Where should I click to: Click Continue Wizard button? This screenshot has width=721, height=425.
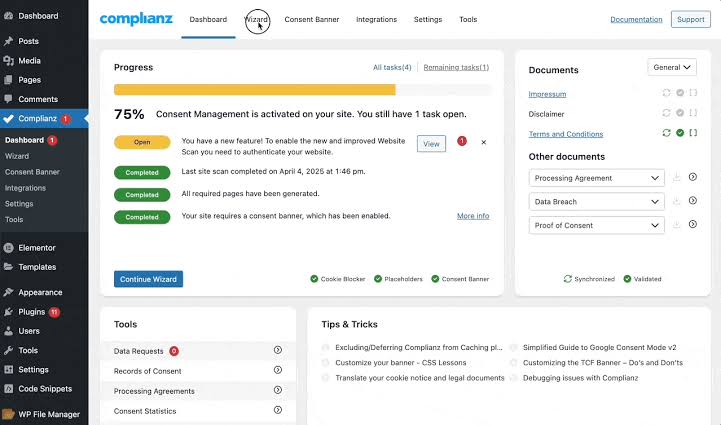(x=148, y=279)
